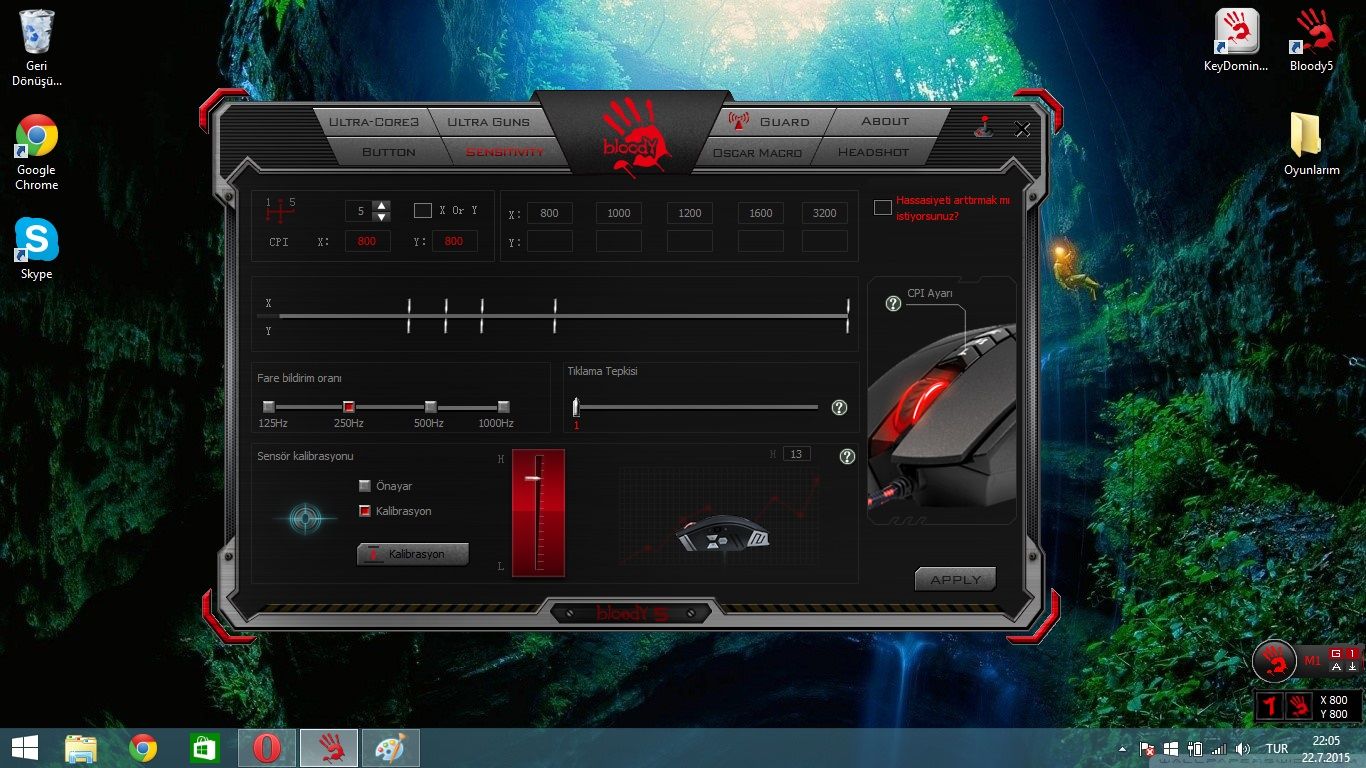1366x768 pixels.
Task: Open the Oyunlarım desktop folder
Action: click(x=1311, y=144)
